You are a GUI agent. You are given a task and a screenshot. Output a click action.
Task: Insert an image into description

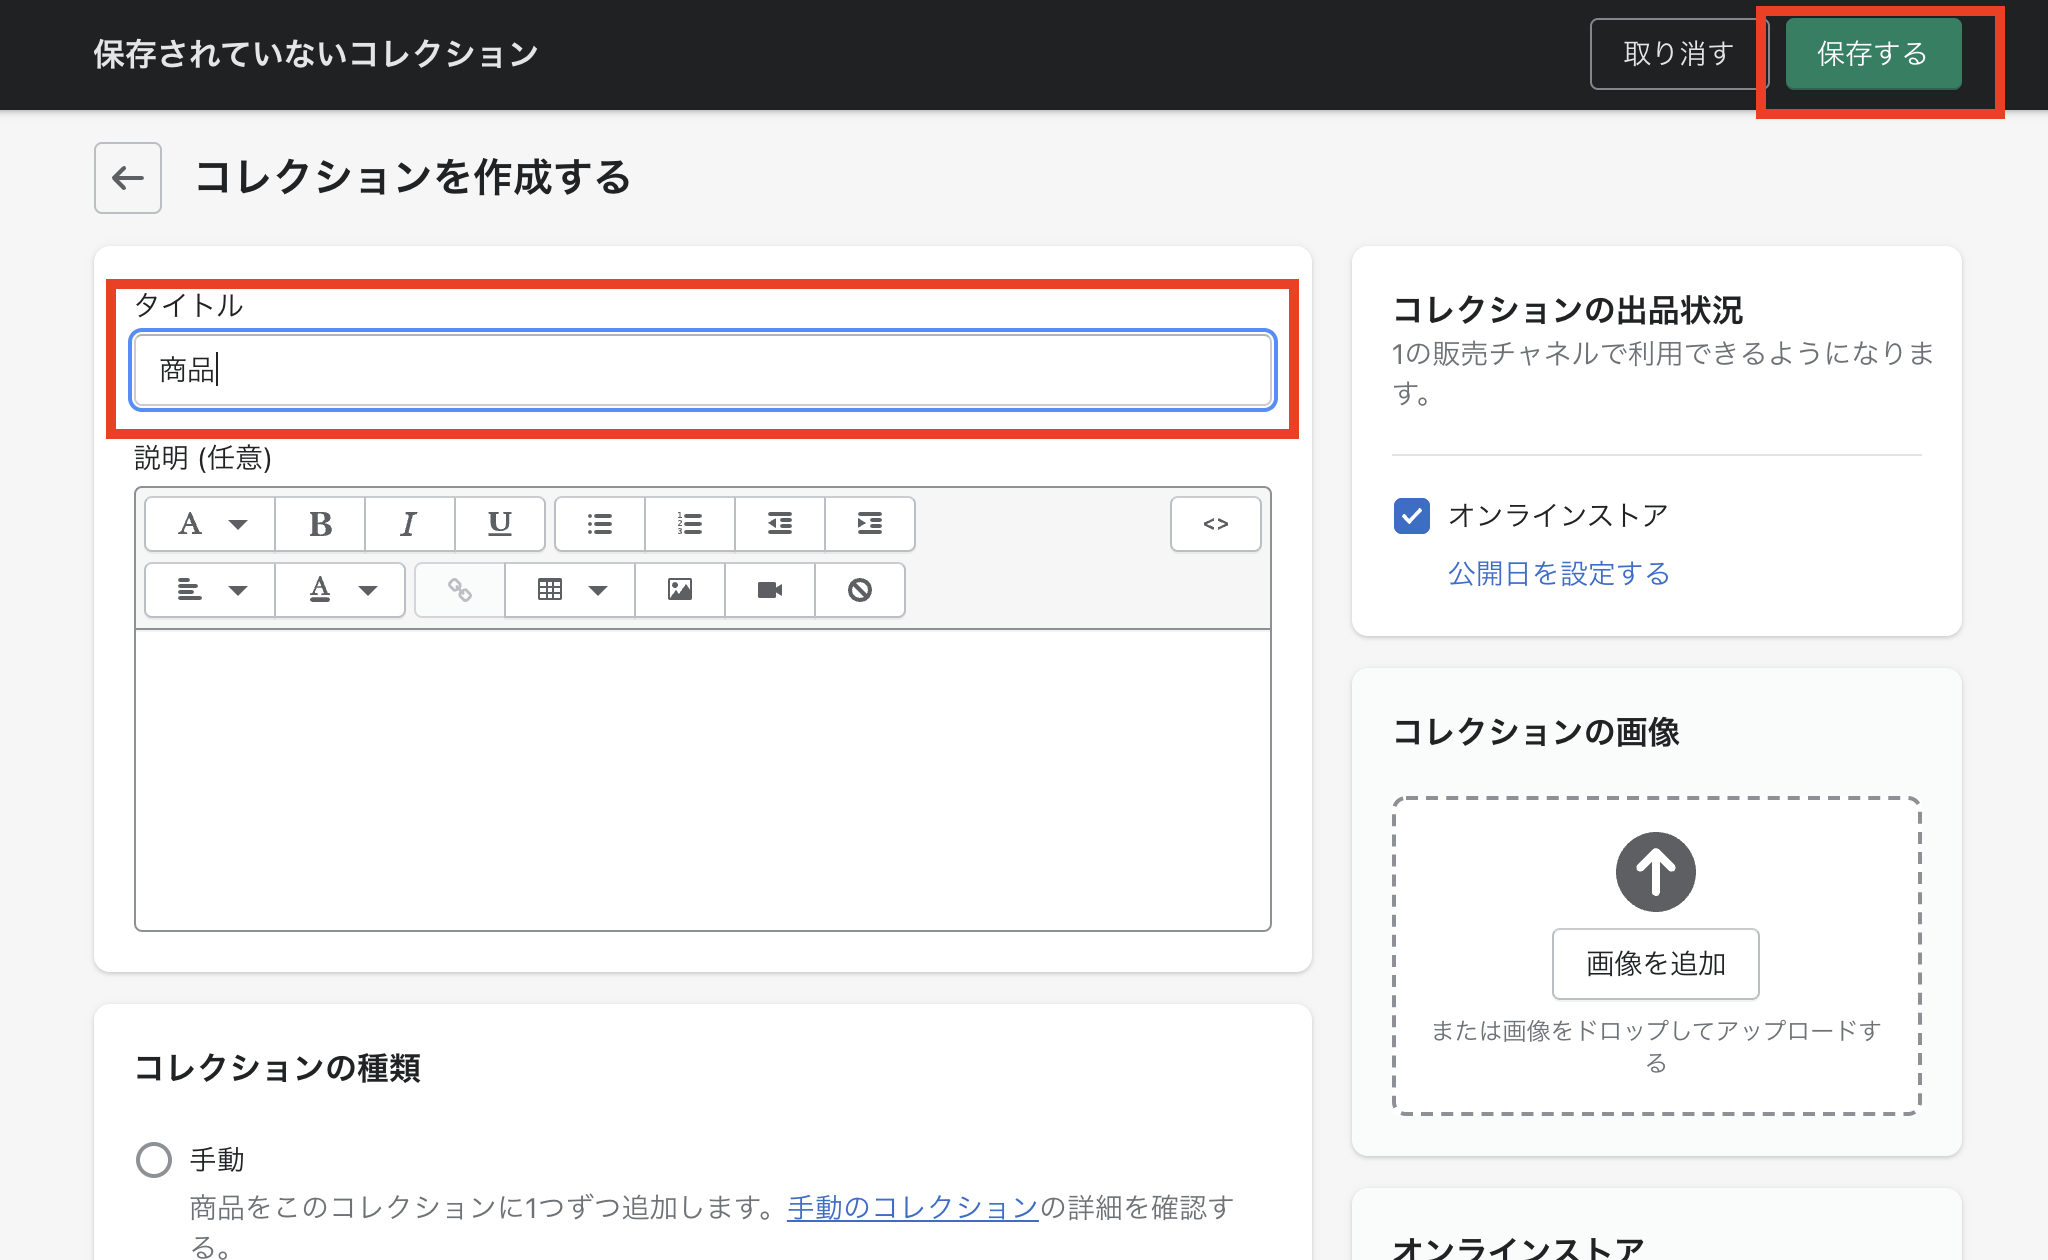(680, 590)
